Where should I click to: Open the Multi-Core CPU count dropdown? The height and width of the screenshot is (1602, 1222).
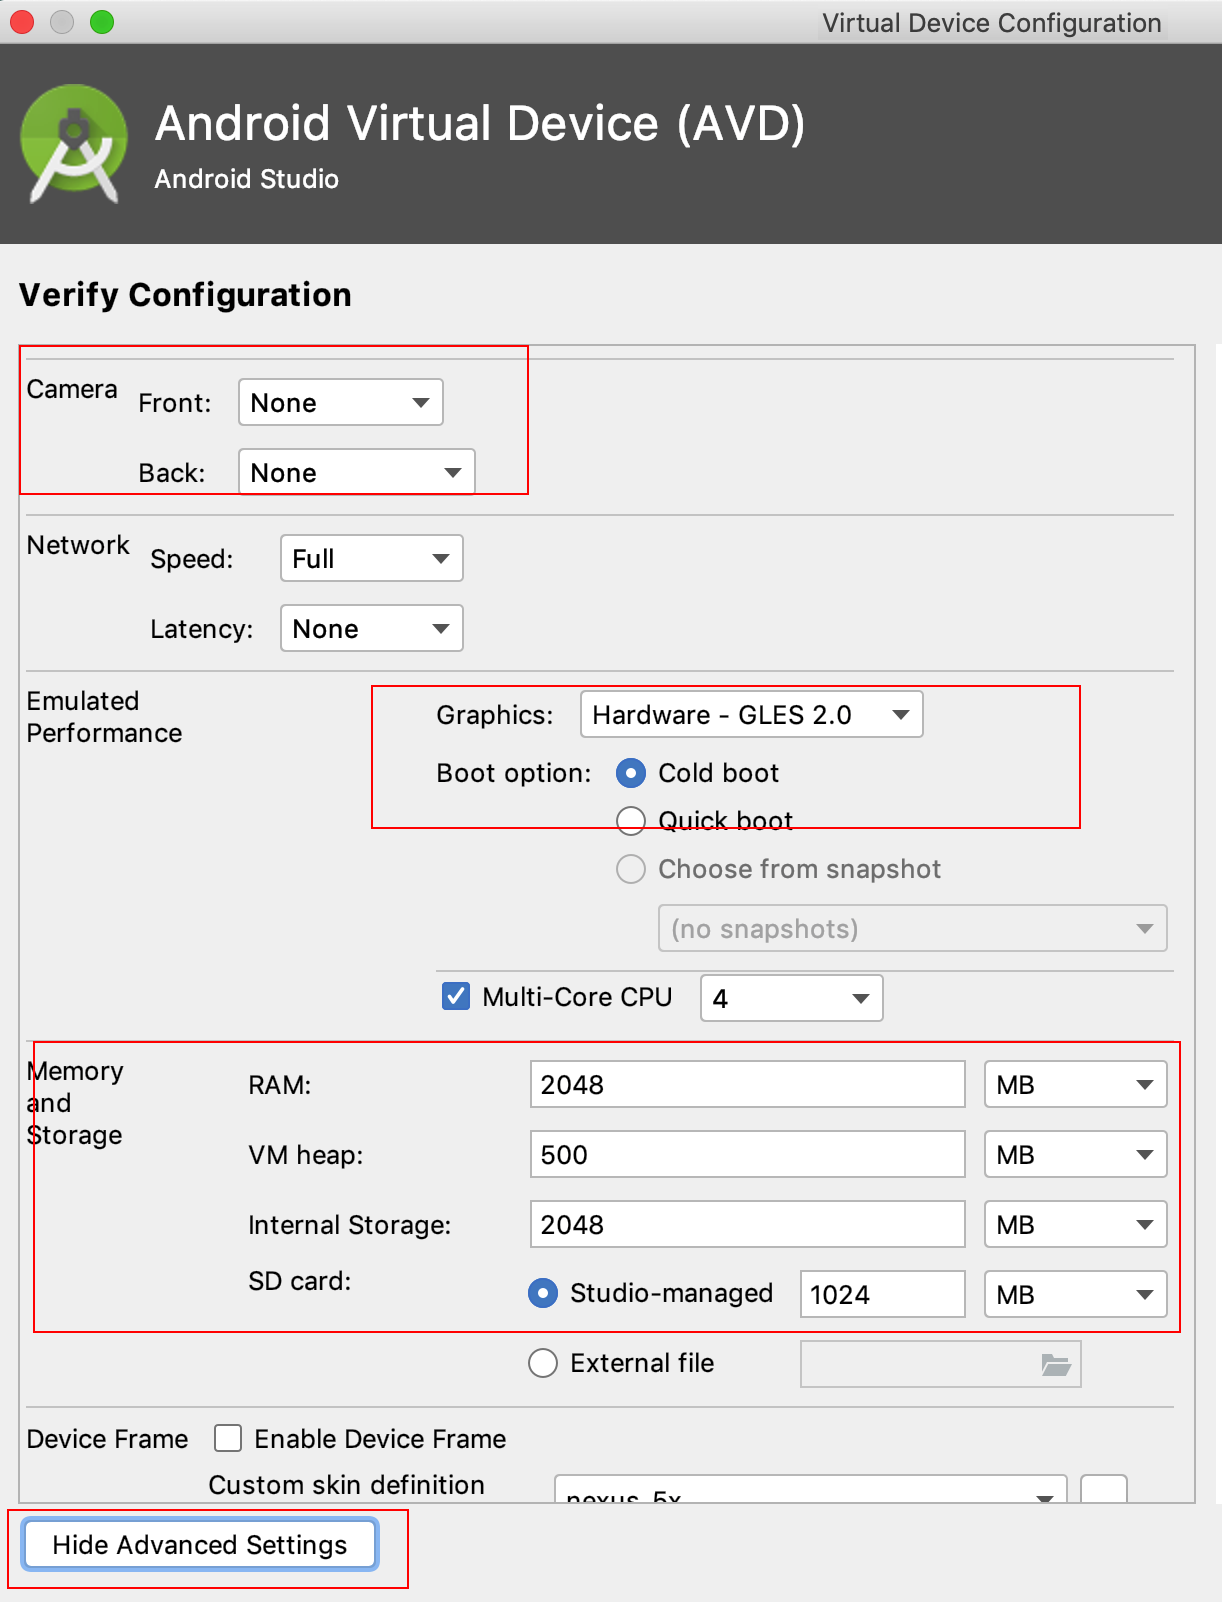pyautogui.click(x=792, y=998)
